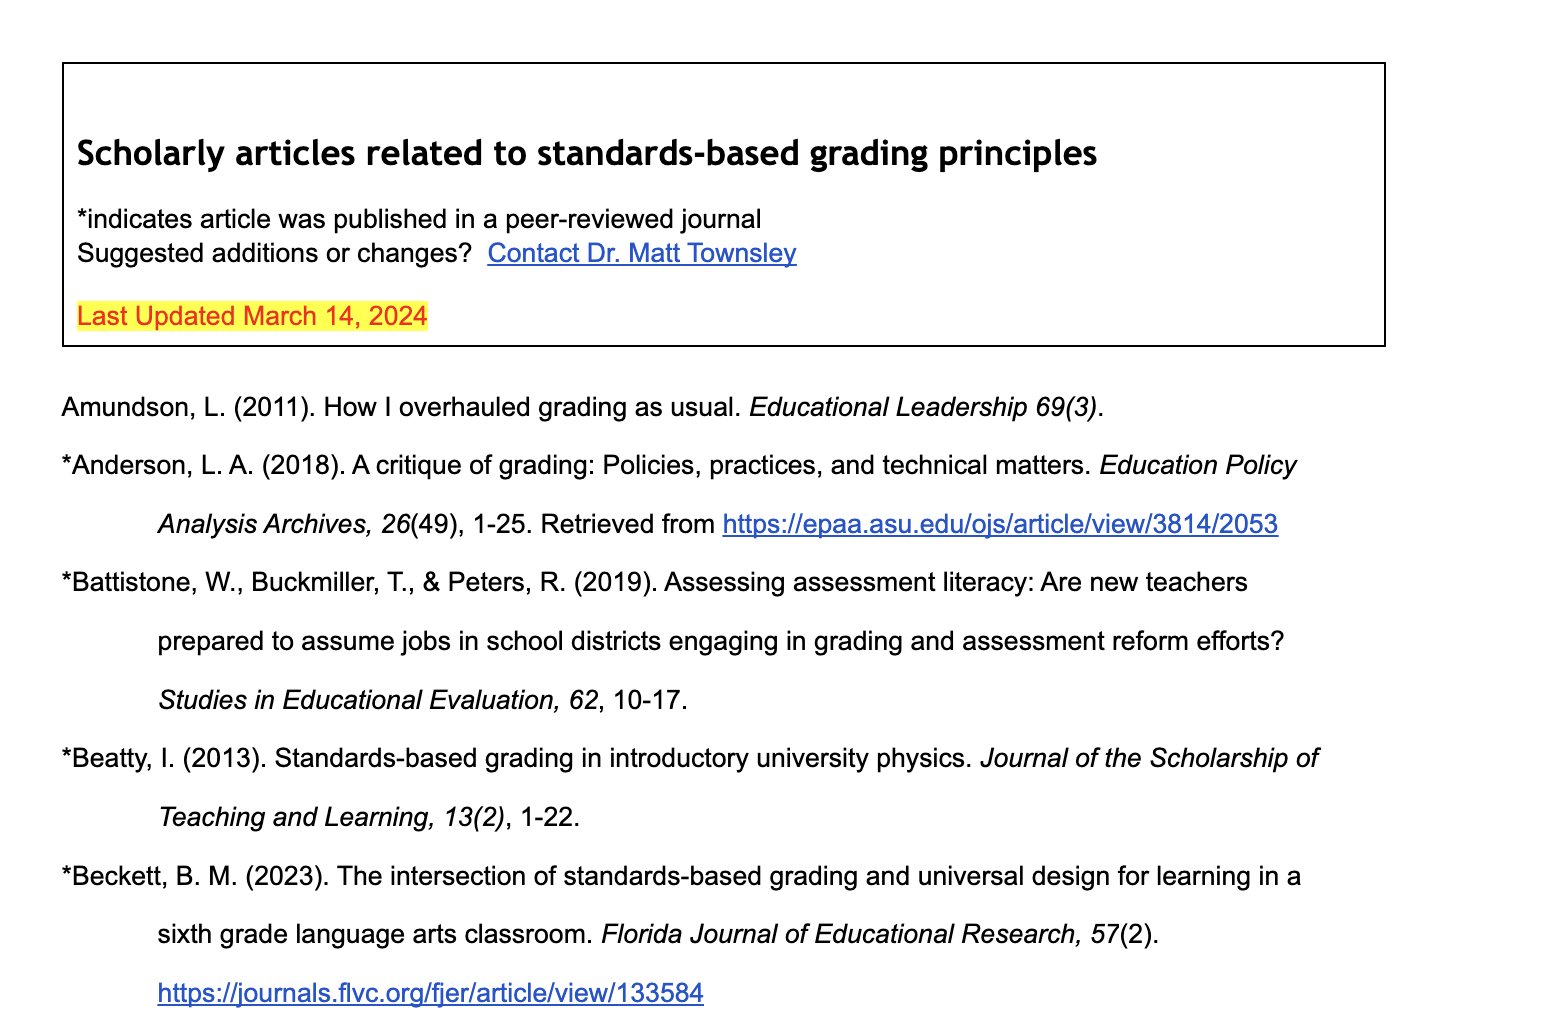Click 'Analysis Archives, 26(49), 1-25' text

345,524
